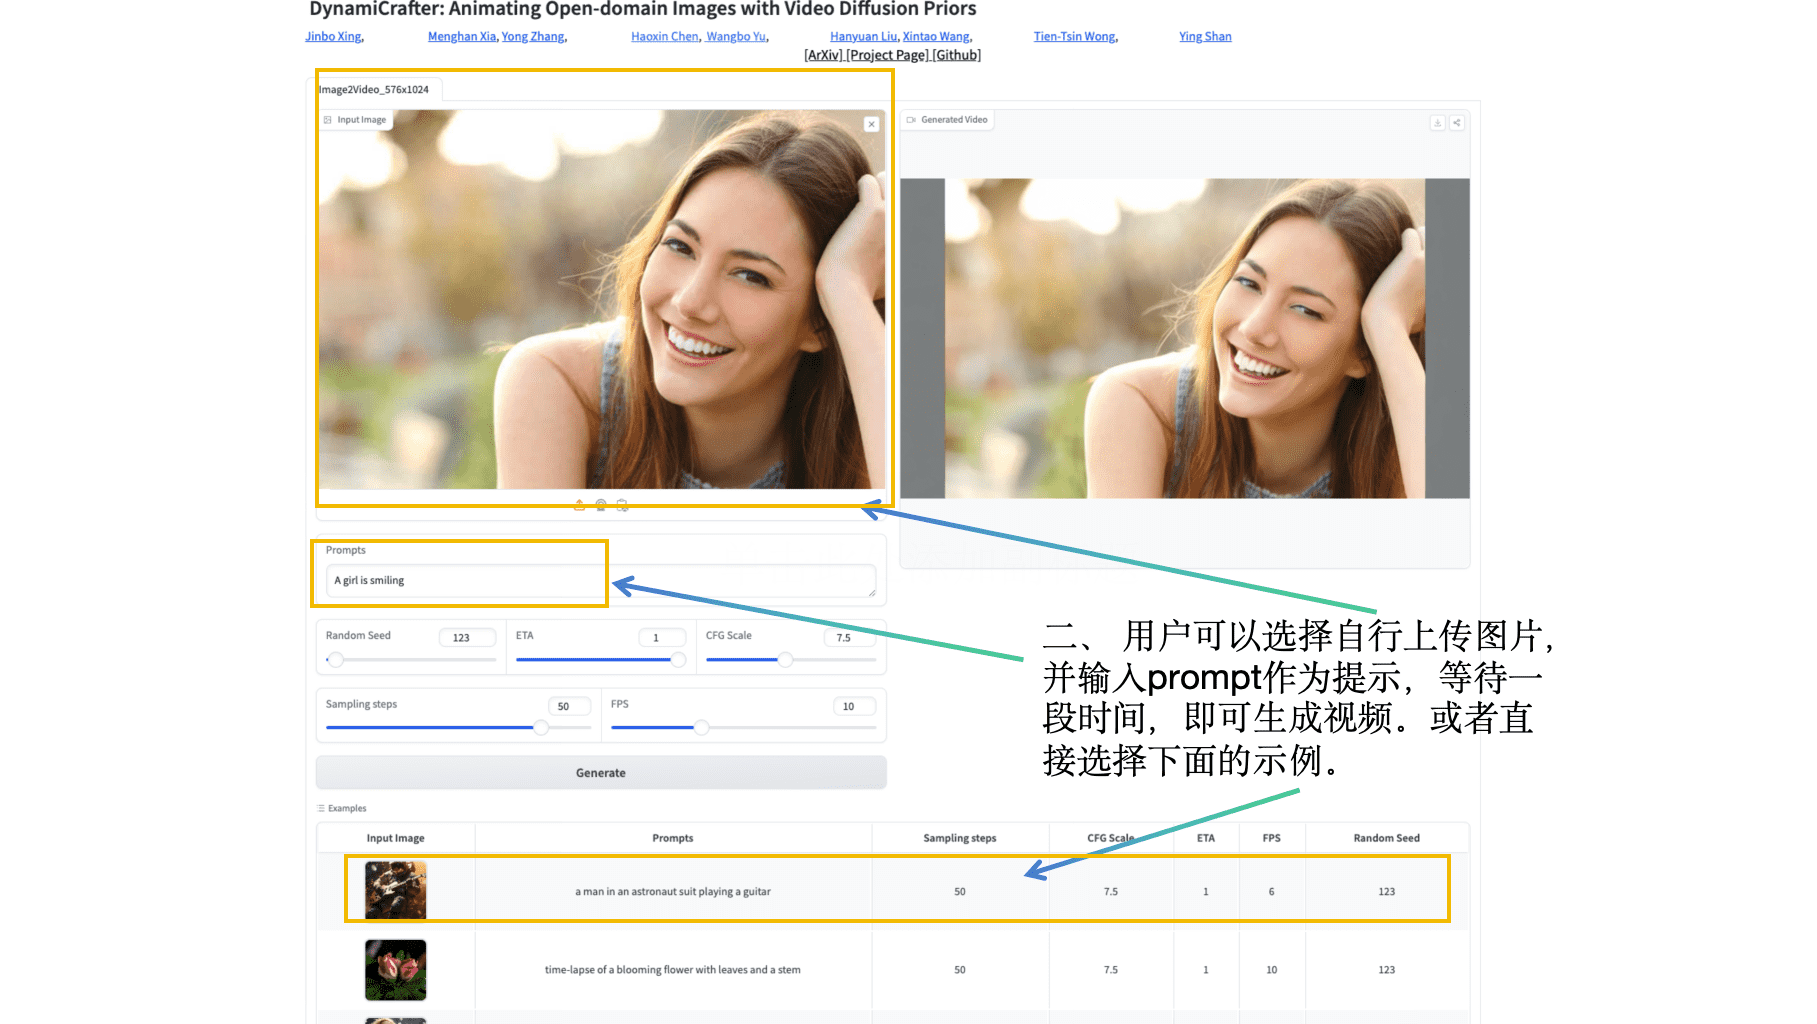This screenshot has width=1817, height=1024.
Task: Open author link Haoxin Chen
Action: (x=665, y=36)
